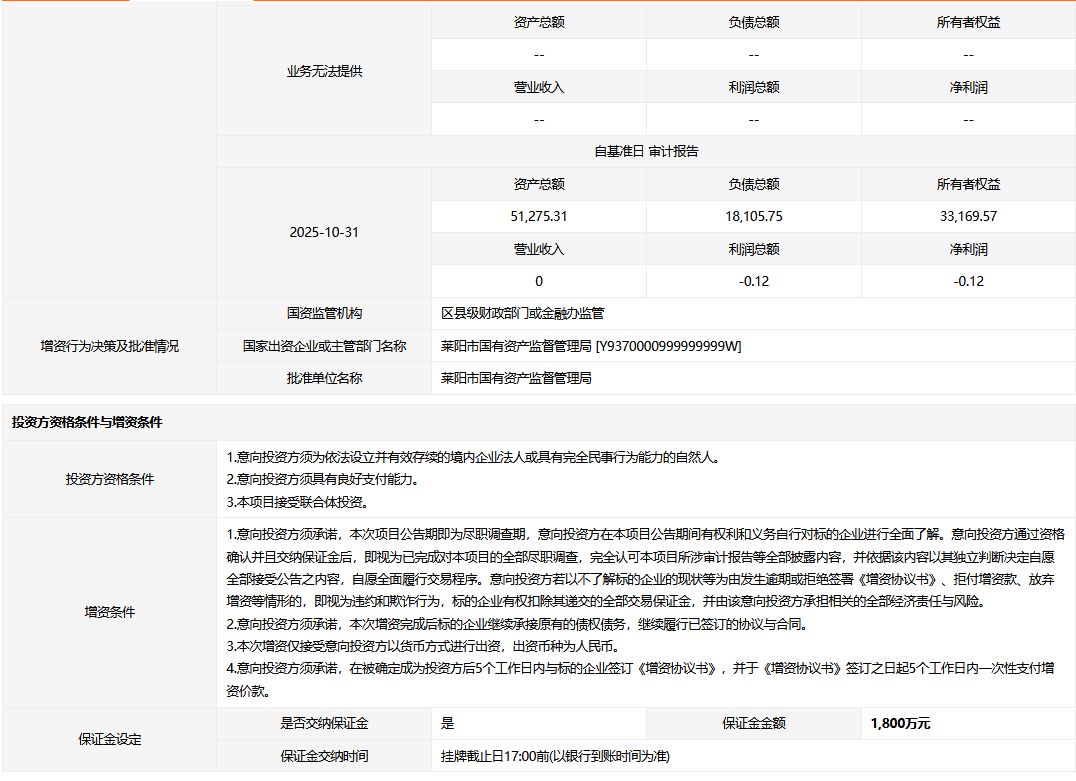The width and height of the screenshot is (1076, 781).
Task: Click 莱阳市国有资产监督管理局 entry with code Y9370000999999999W
Action: tap(591, 346)
